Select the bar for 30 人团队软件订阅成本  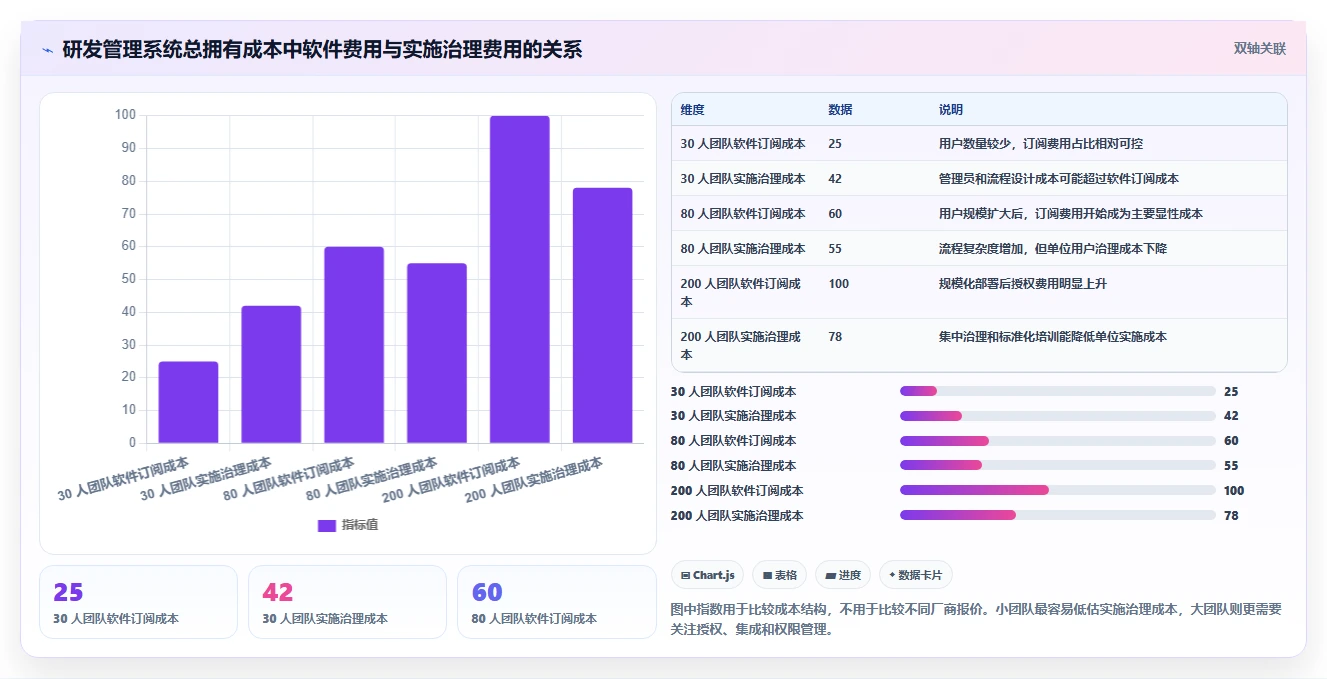pyautogui.click(x=188, y=402)
